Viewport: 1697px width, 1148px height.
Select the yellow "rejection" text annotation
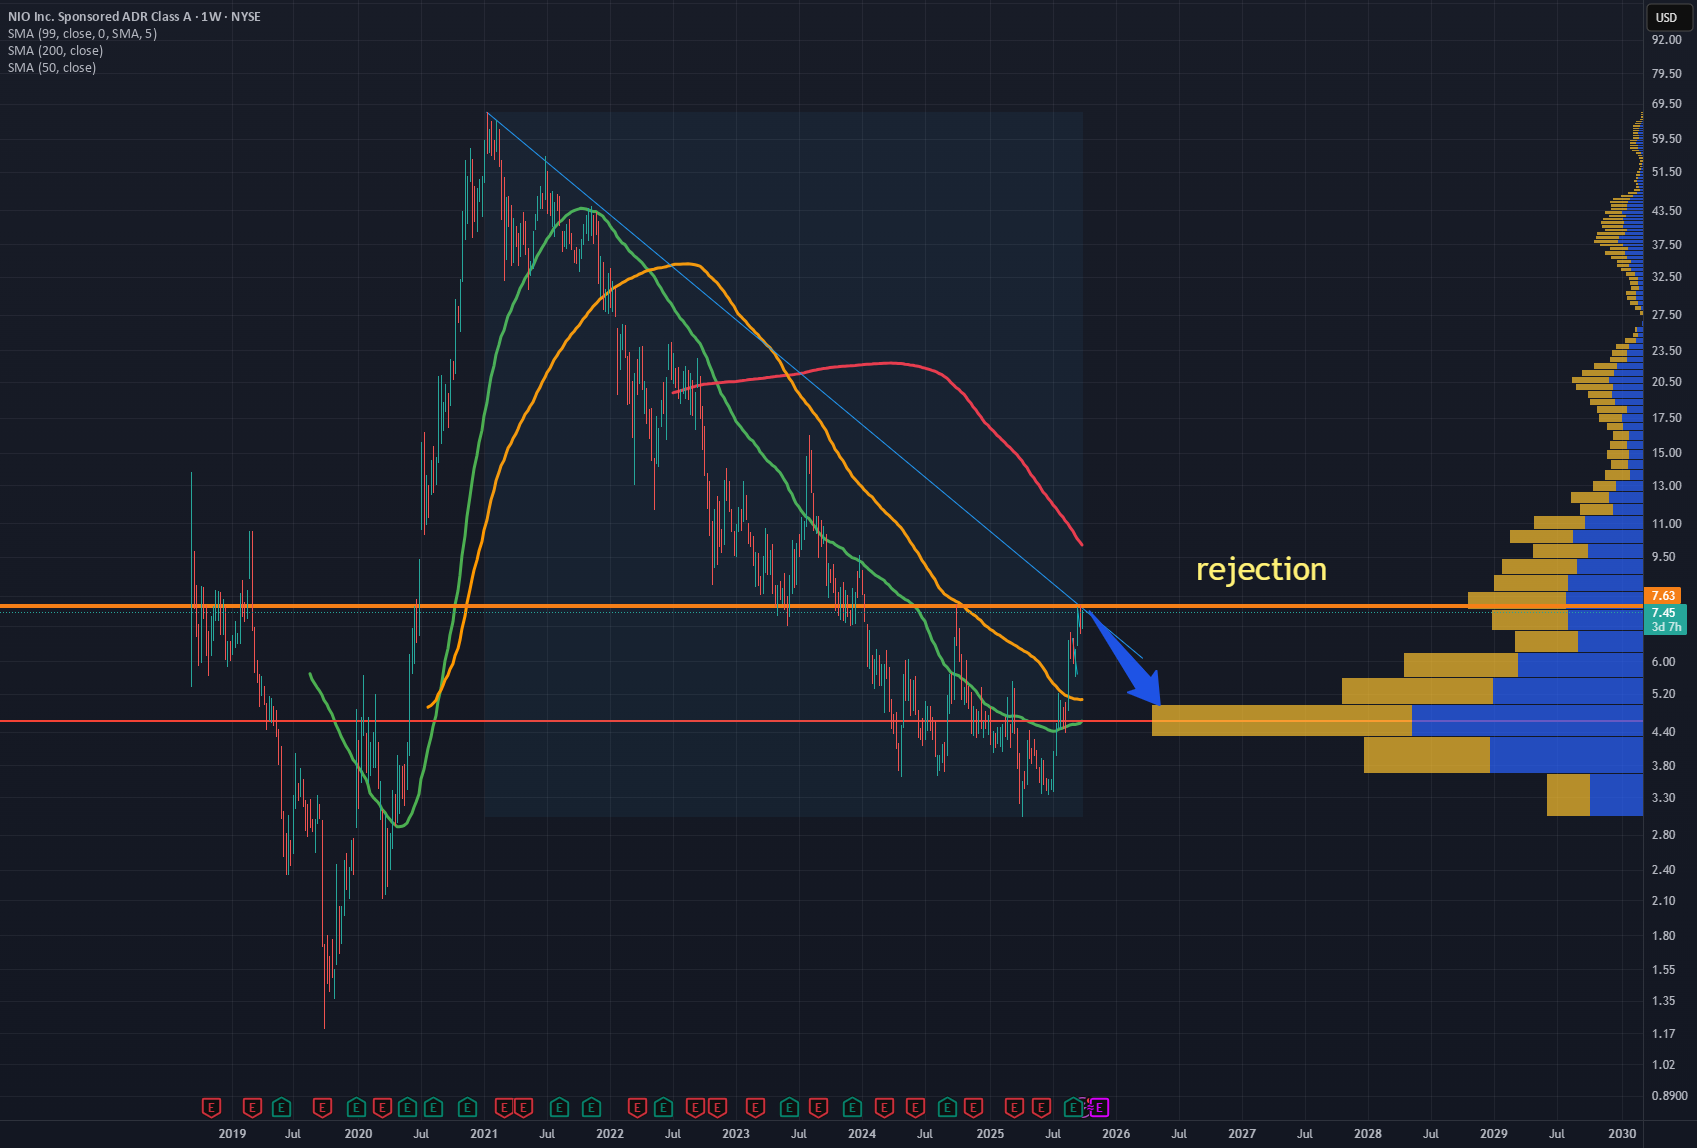tap(1261, 569)
